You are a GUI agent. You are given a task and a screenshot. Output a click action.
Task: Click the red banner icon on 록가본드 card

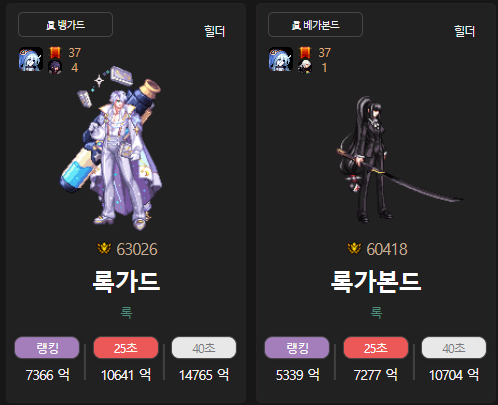coord(305,52)
